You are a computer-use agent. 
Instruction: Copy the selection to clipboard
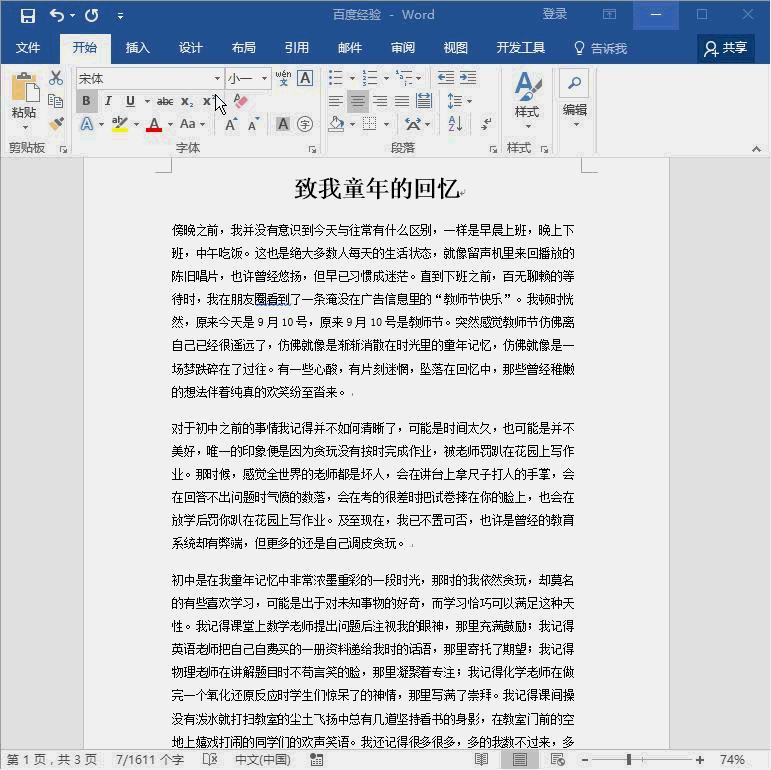pos(56,101)
